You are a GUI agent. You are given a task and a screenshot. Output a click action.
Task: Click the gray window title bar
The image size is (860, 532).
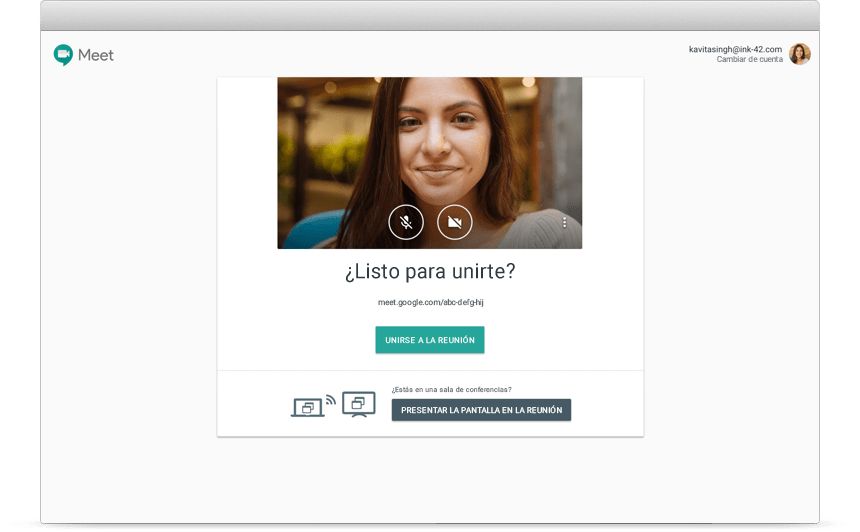(x=430, y=15)
